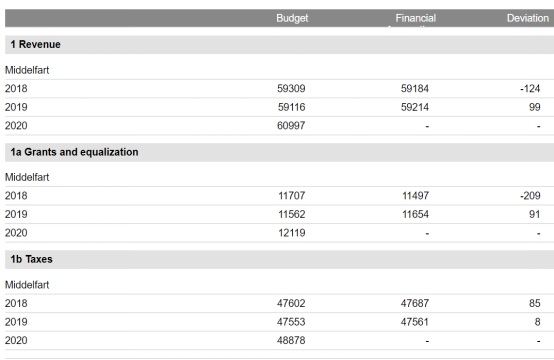Screen dimensions: 554x360
Task: Select the 2018 Revenue budget value 59309
Action: coord(291,88)
